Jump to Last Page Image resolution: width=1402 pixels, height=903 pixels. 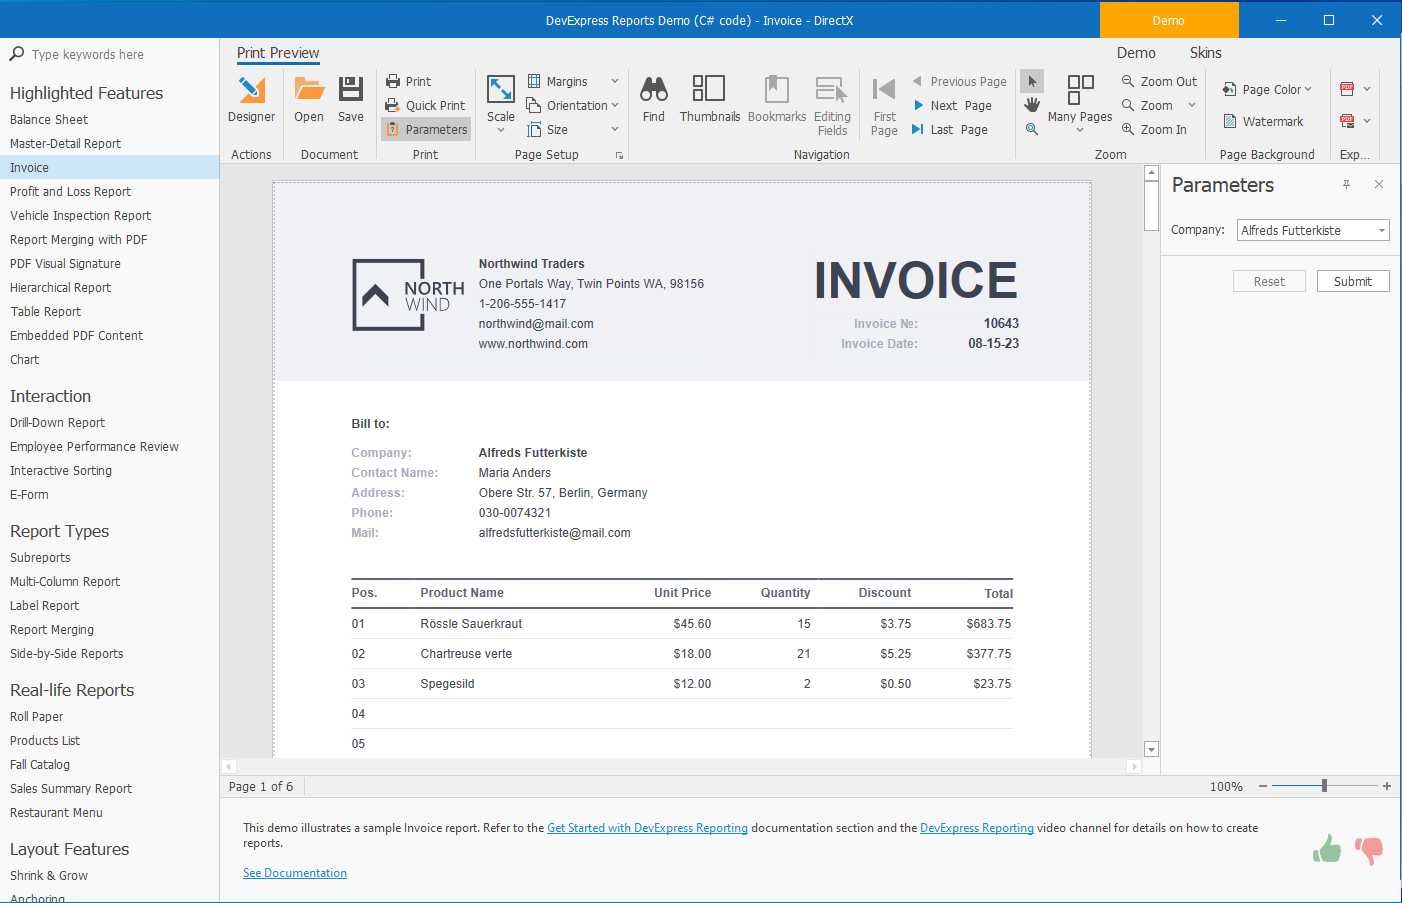point(950,129)
